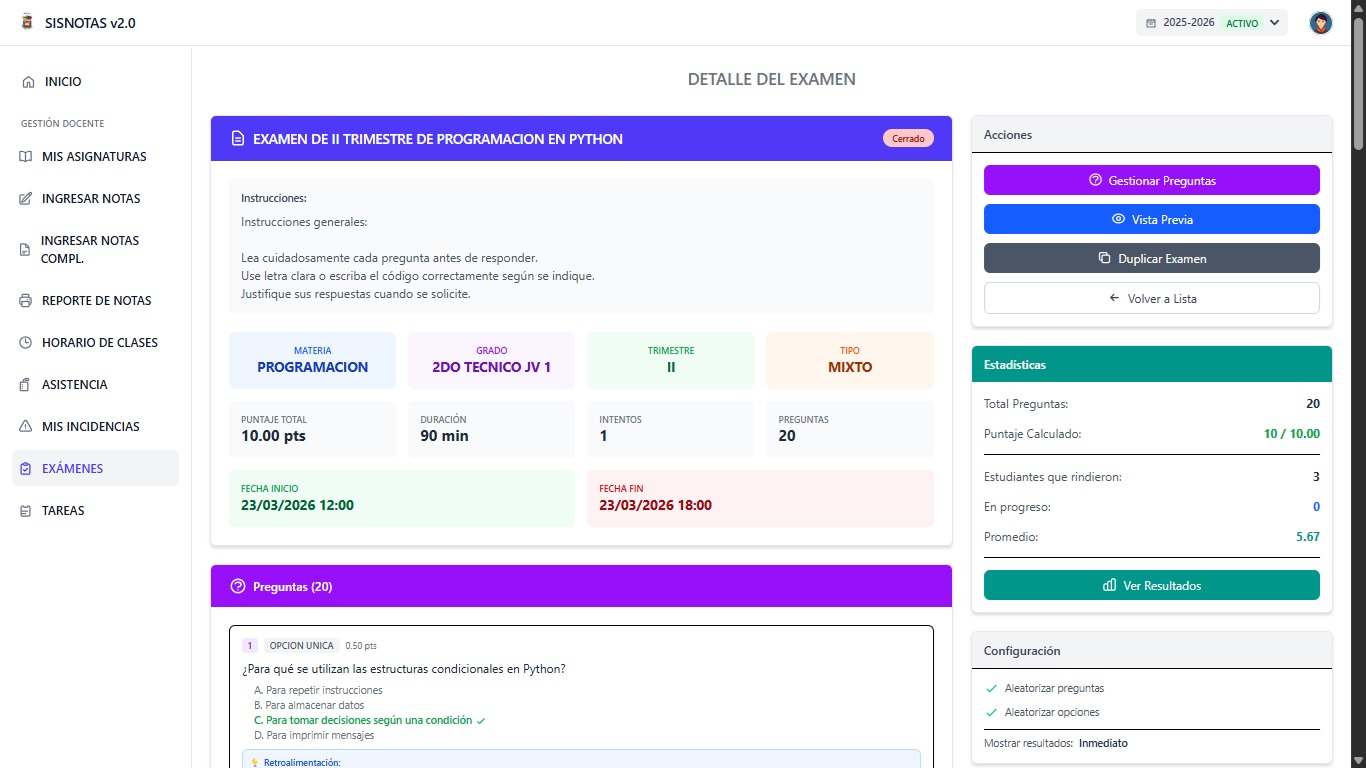Click the ACTIVO status label
The height and width of the screenshot is (768, 1366).
tap(1242, 23)
